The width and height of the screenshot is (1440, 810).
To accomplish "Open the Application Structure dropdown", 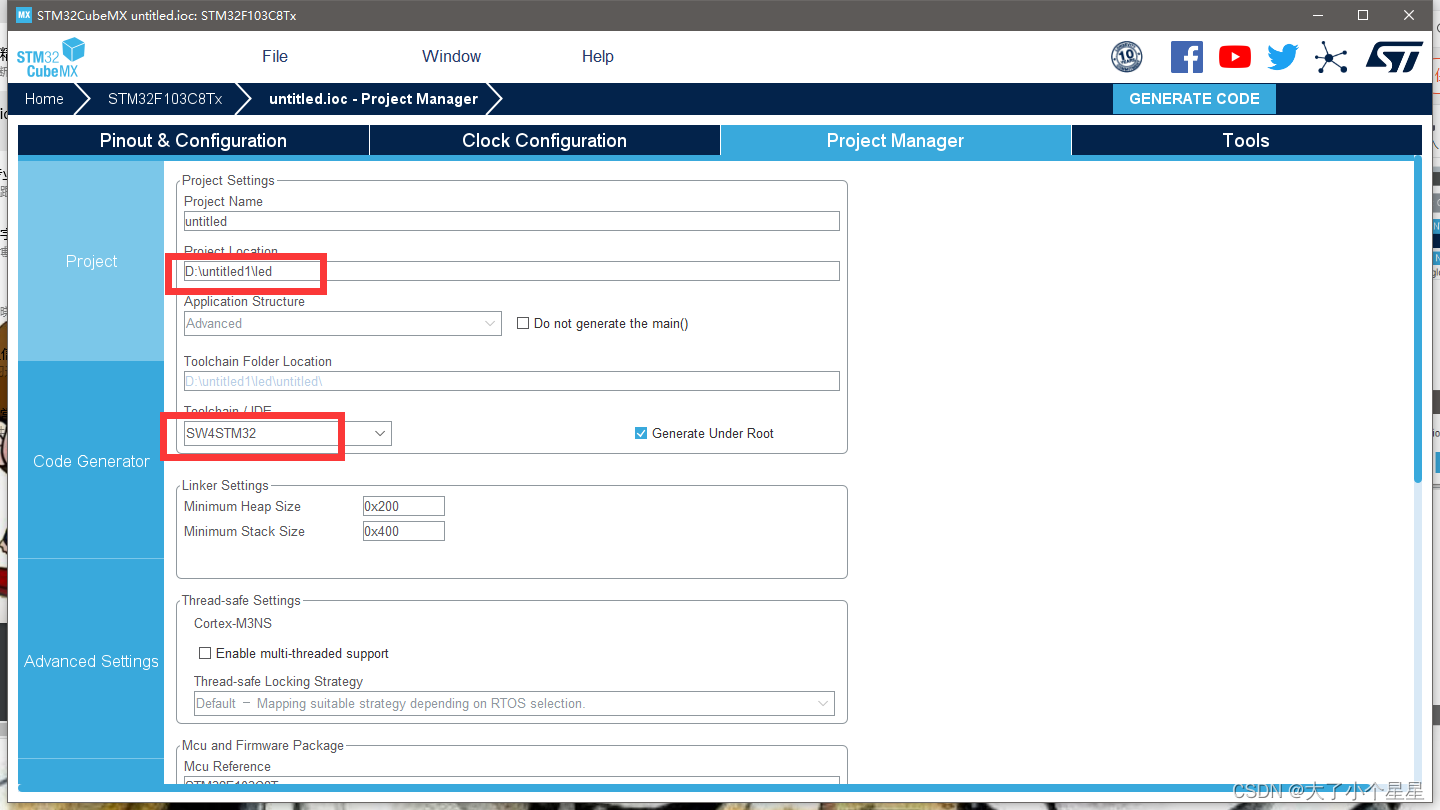I will [x=343, y=323].
